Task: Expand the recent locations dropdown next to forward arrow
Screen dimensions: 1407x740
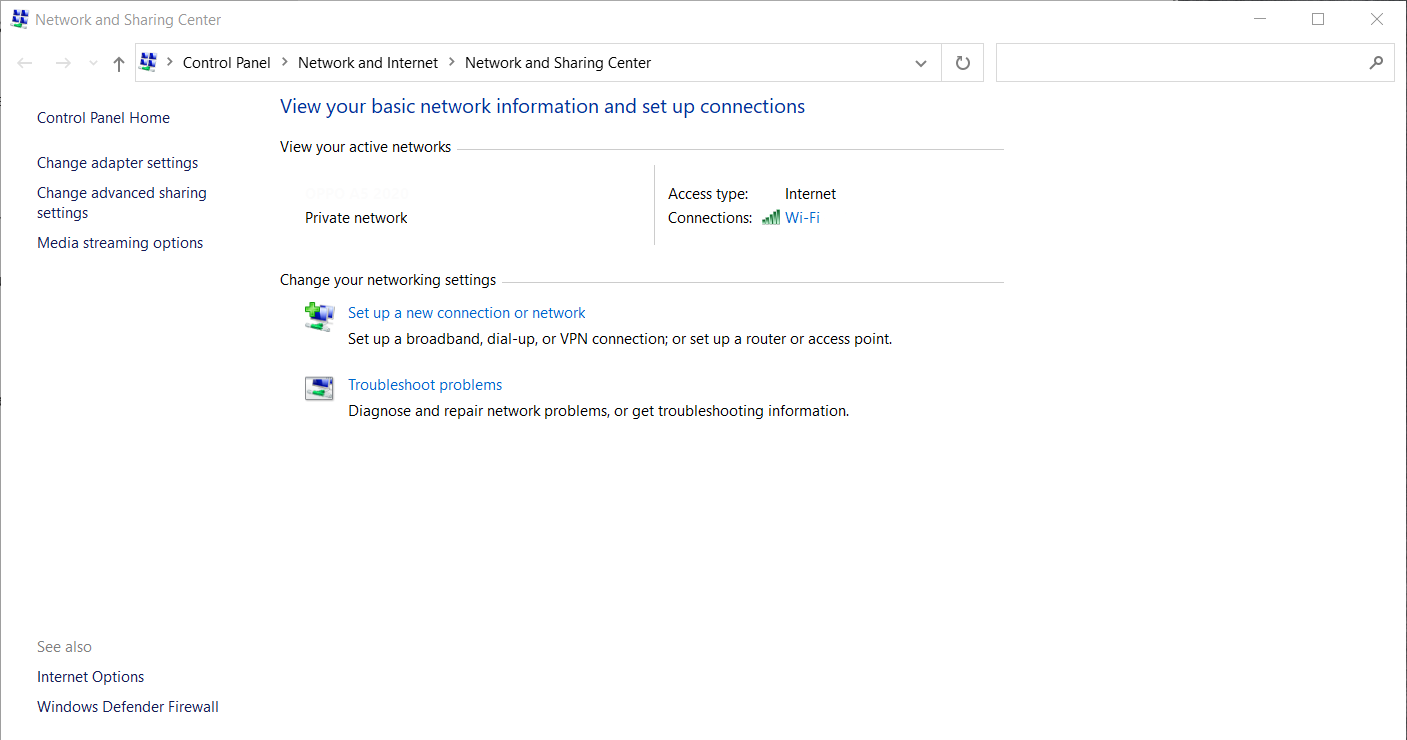Action: (92, 62)
